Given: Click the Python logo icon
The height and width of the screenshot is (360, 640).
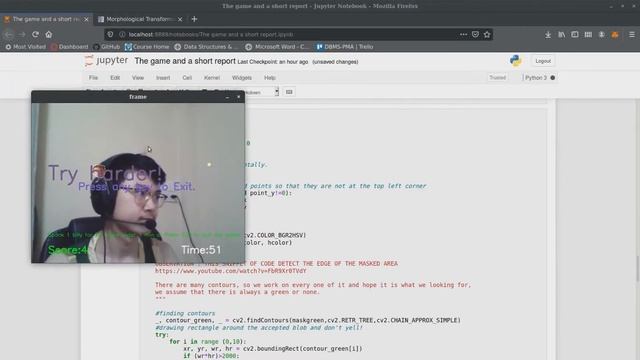Looking at the screenshot, I should (x=516, y=61).
